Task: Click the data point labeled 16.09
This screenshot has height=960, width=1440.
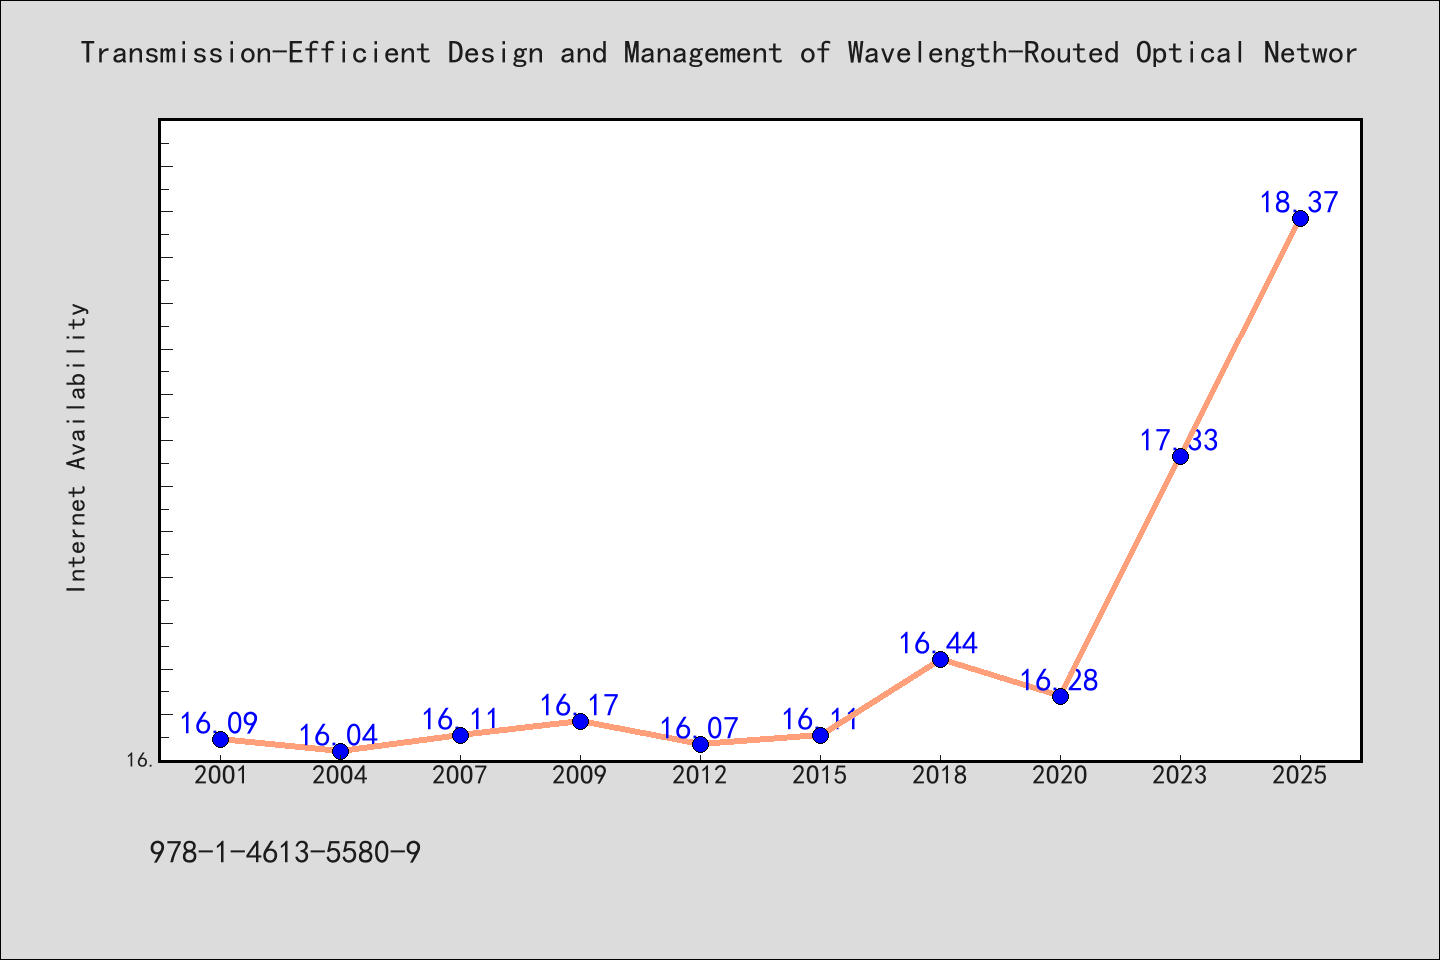Action: 220,739
